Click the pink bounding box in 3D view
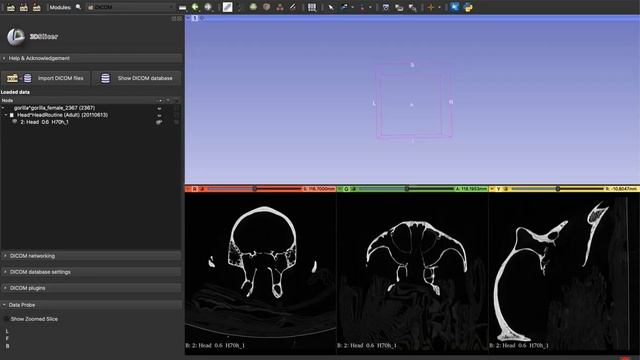 click(x=413, y=101)
